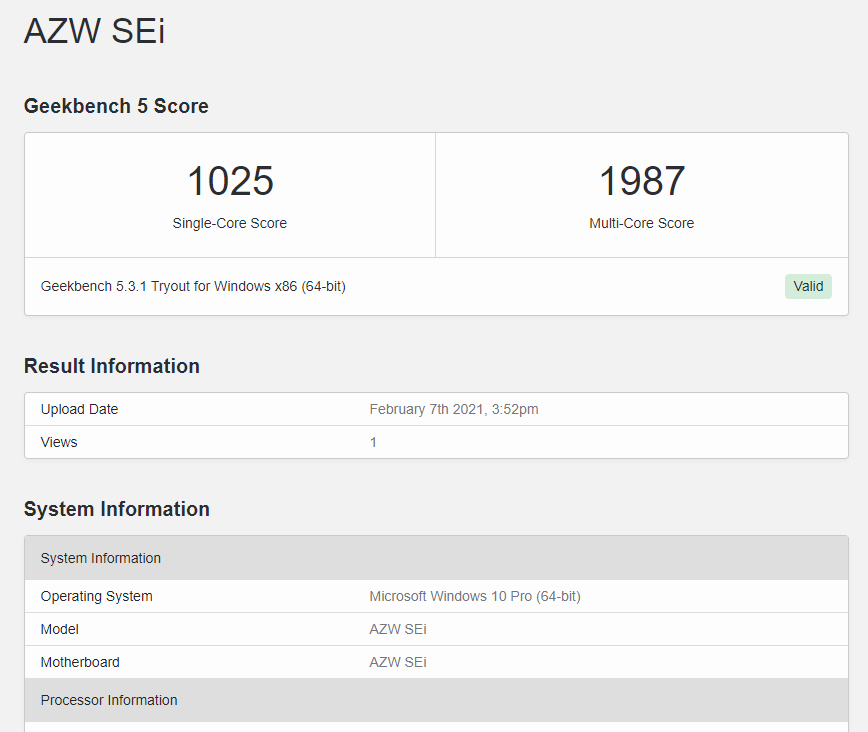
Task: Click the Valid status badge
Action: [x=808, y=286]
